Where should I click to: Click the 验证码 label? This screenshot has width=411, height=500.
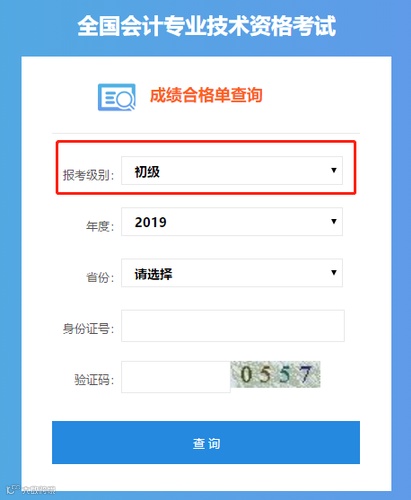(94, 380)
